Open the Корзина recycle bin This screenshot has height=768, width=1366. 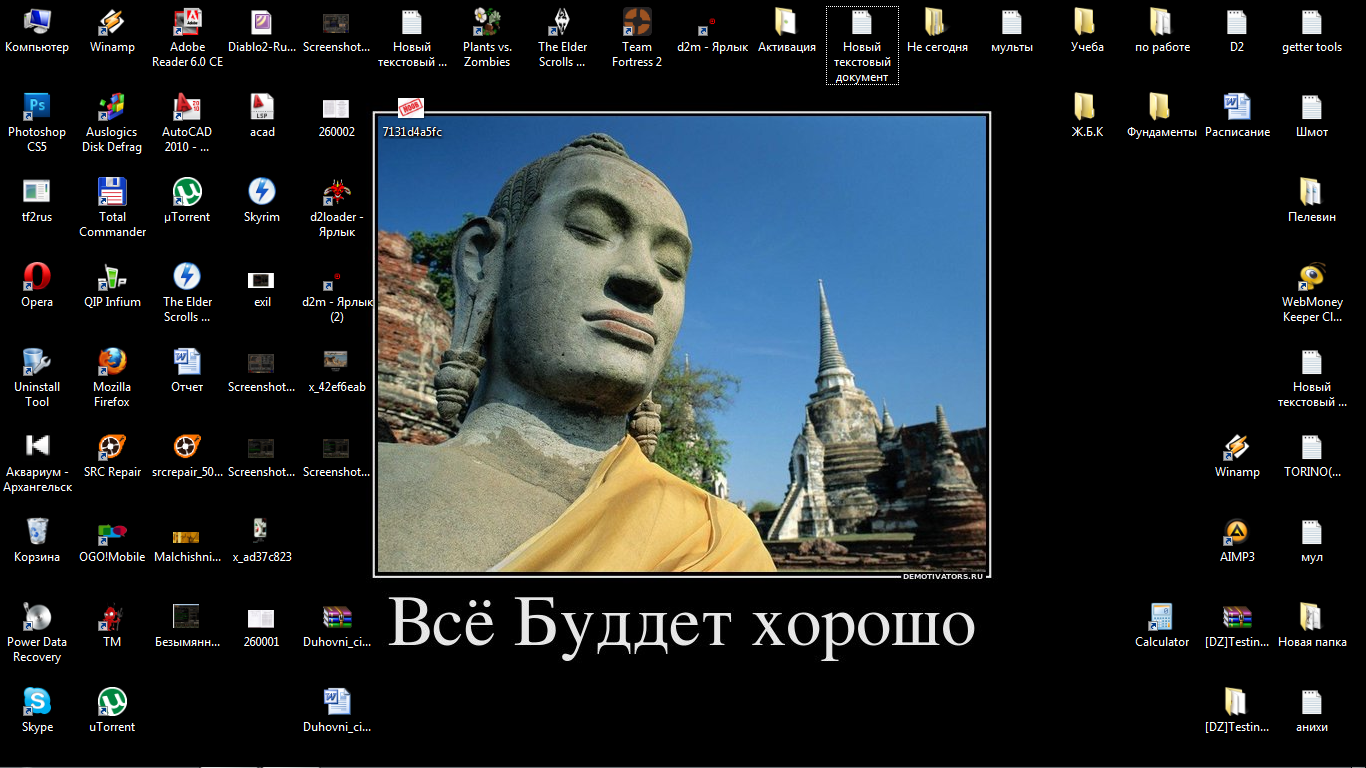tap(36, 530)
